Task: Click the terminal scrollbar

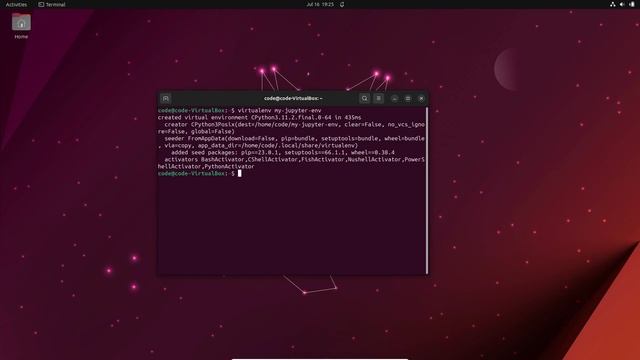Action: click(x=427, y=191)
